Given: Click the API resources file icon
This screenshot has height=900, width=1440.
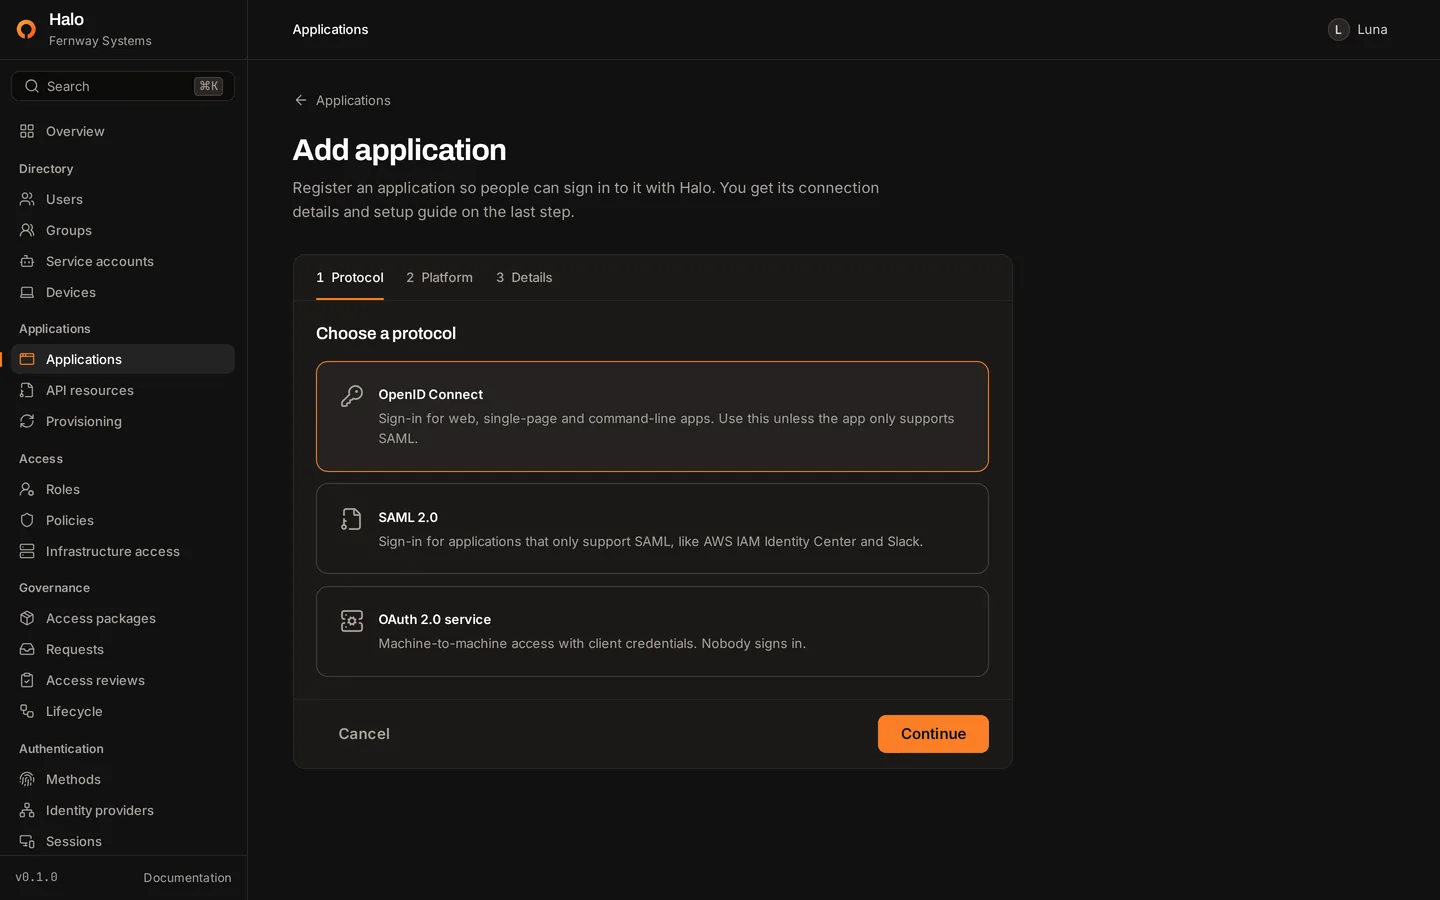Looking at the screenshot, I should [27, 390].
